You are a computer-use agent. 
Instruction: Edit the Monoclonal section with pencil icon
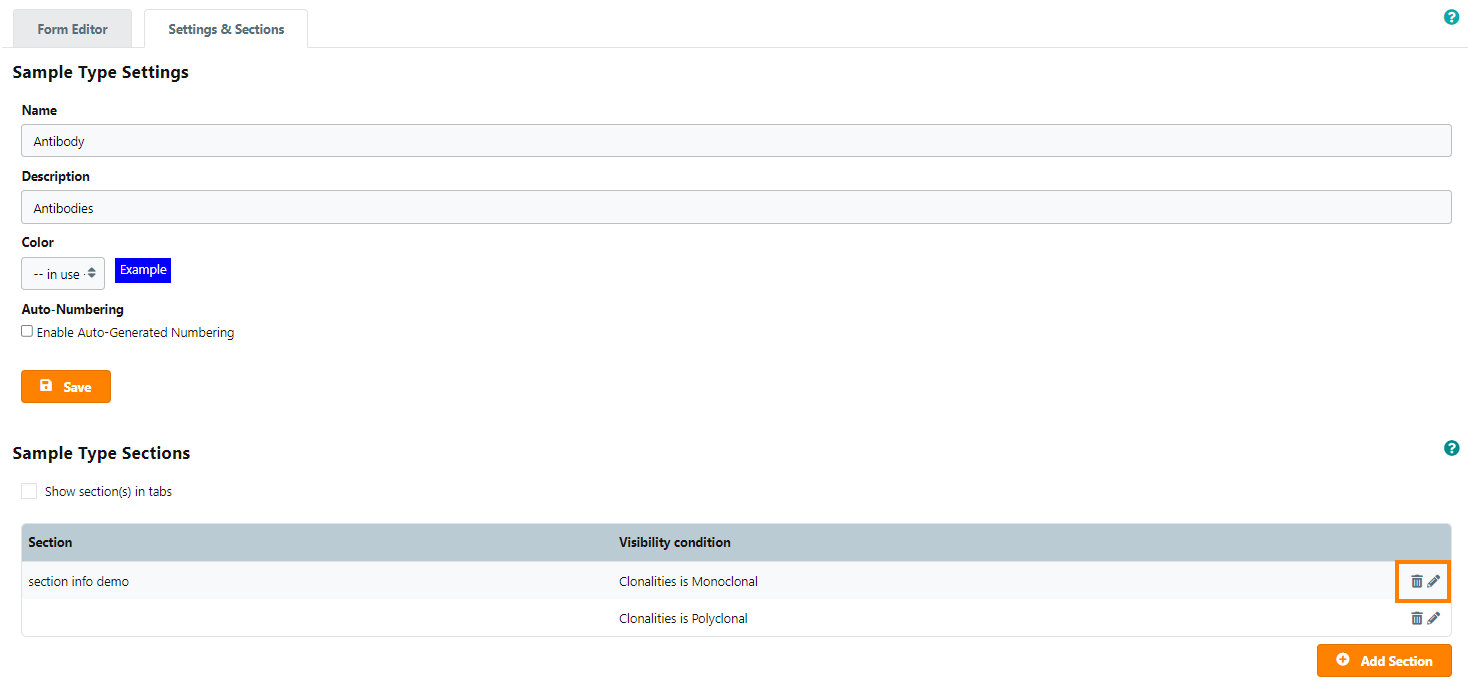[1433, 581]
